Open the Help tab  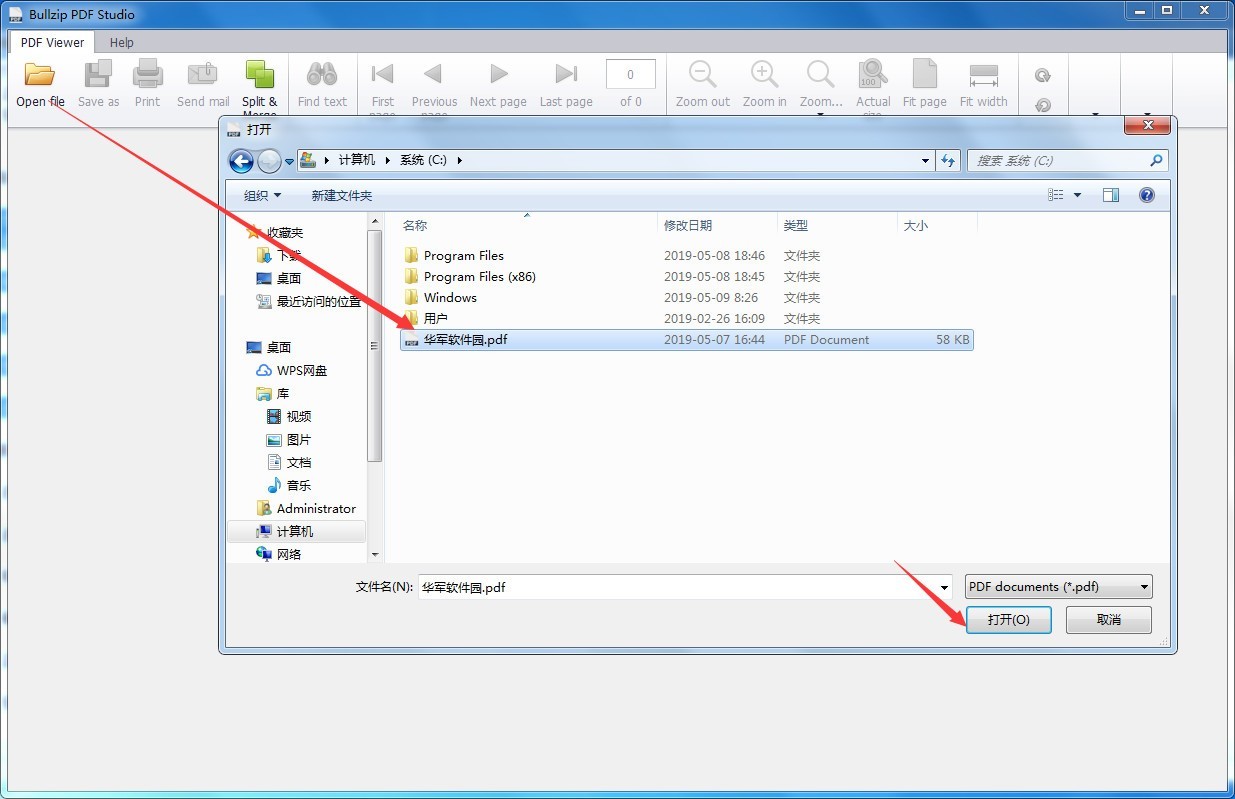click(122, 42)
